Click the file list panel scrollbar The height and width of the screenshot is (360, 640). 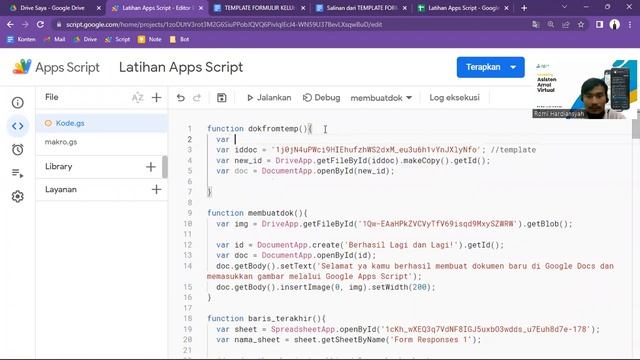(x=165, y=167)
